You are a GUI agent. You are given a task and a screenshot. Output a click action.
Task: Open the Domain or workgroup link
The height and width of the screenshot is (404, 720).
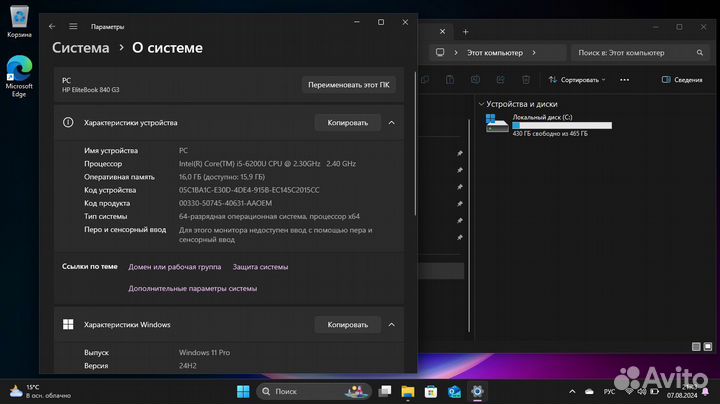point(174,267)
